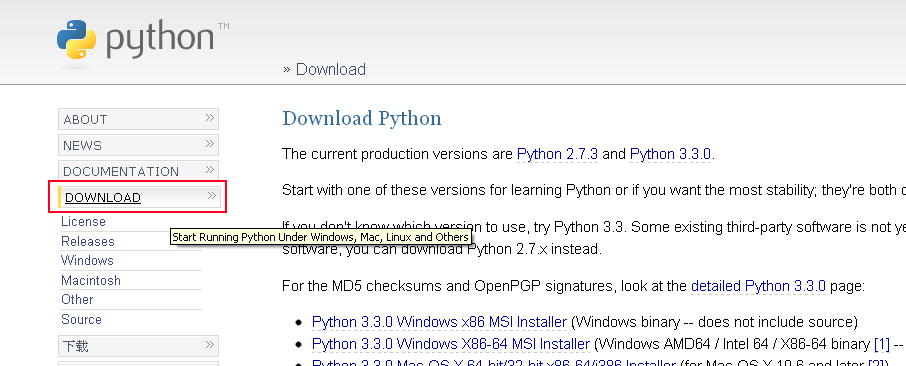Open the ABOUT menu item
Viewport: 906px width, 366px height.
click(x=139, y=119)
